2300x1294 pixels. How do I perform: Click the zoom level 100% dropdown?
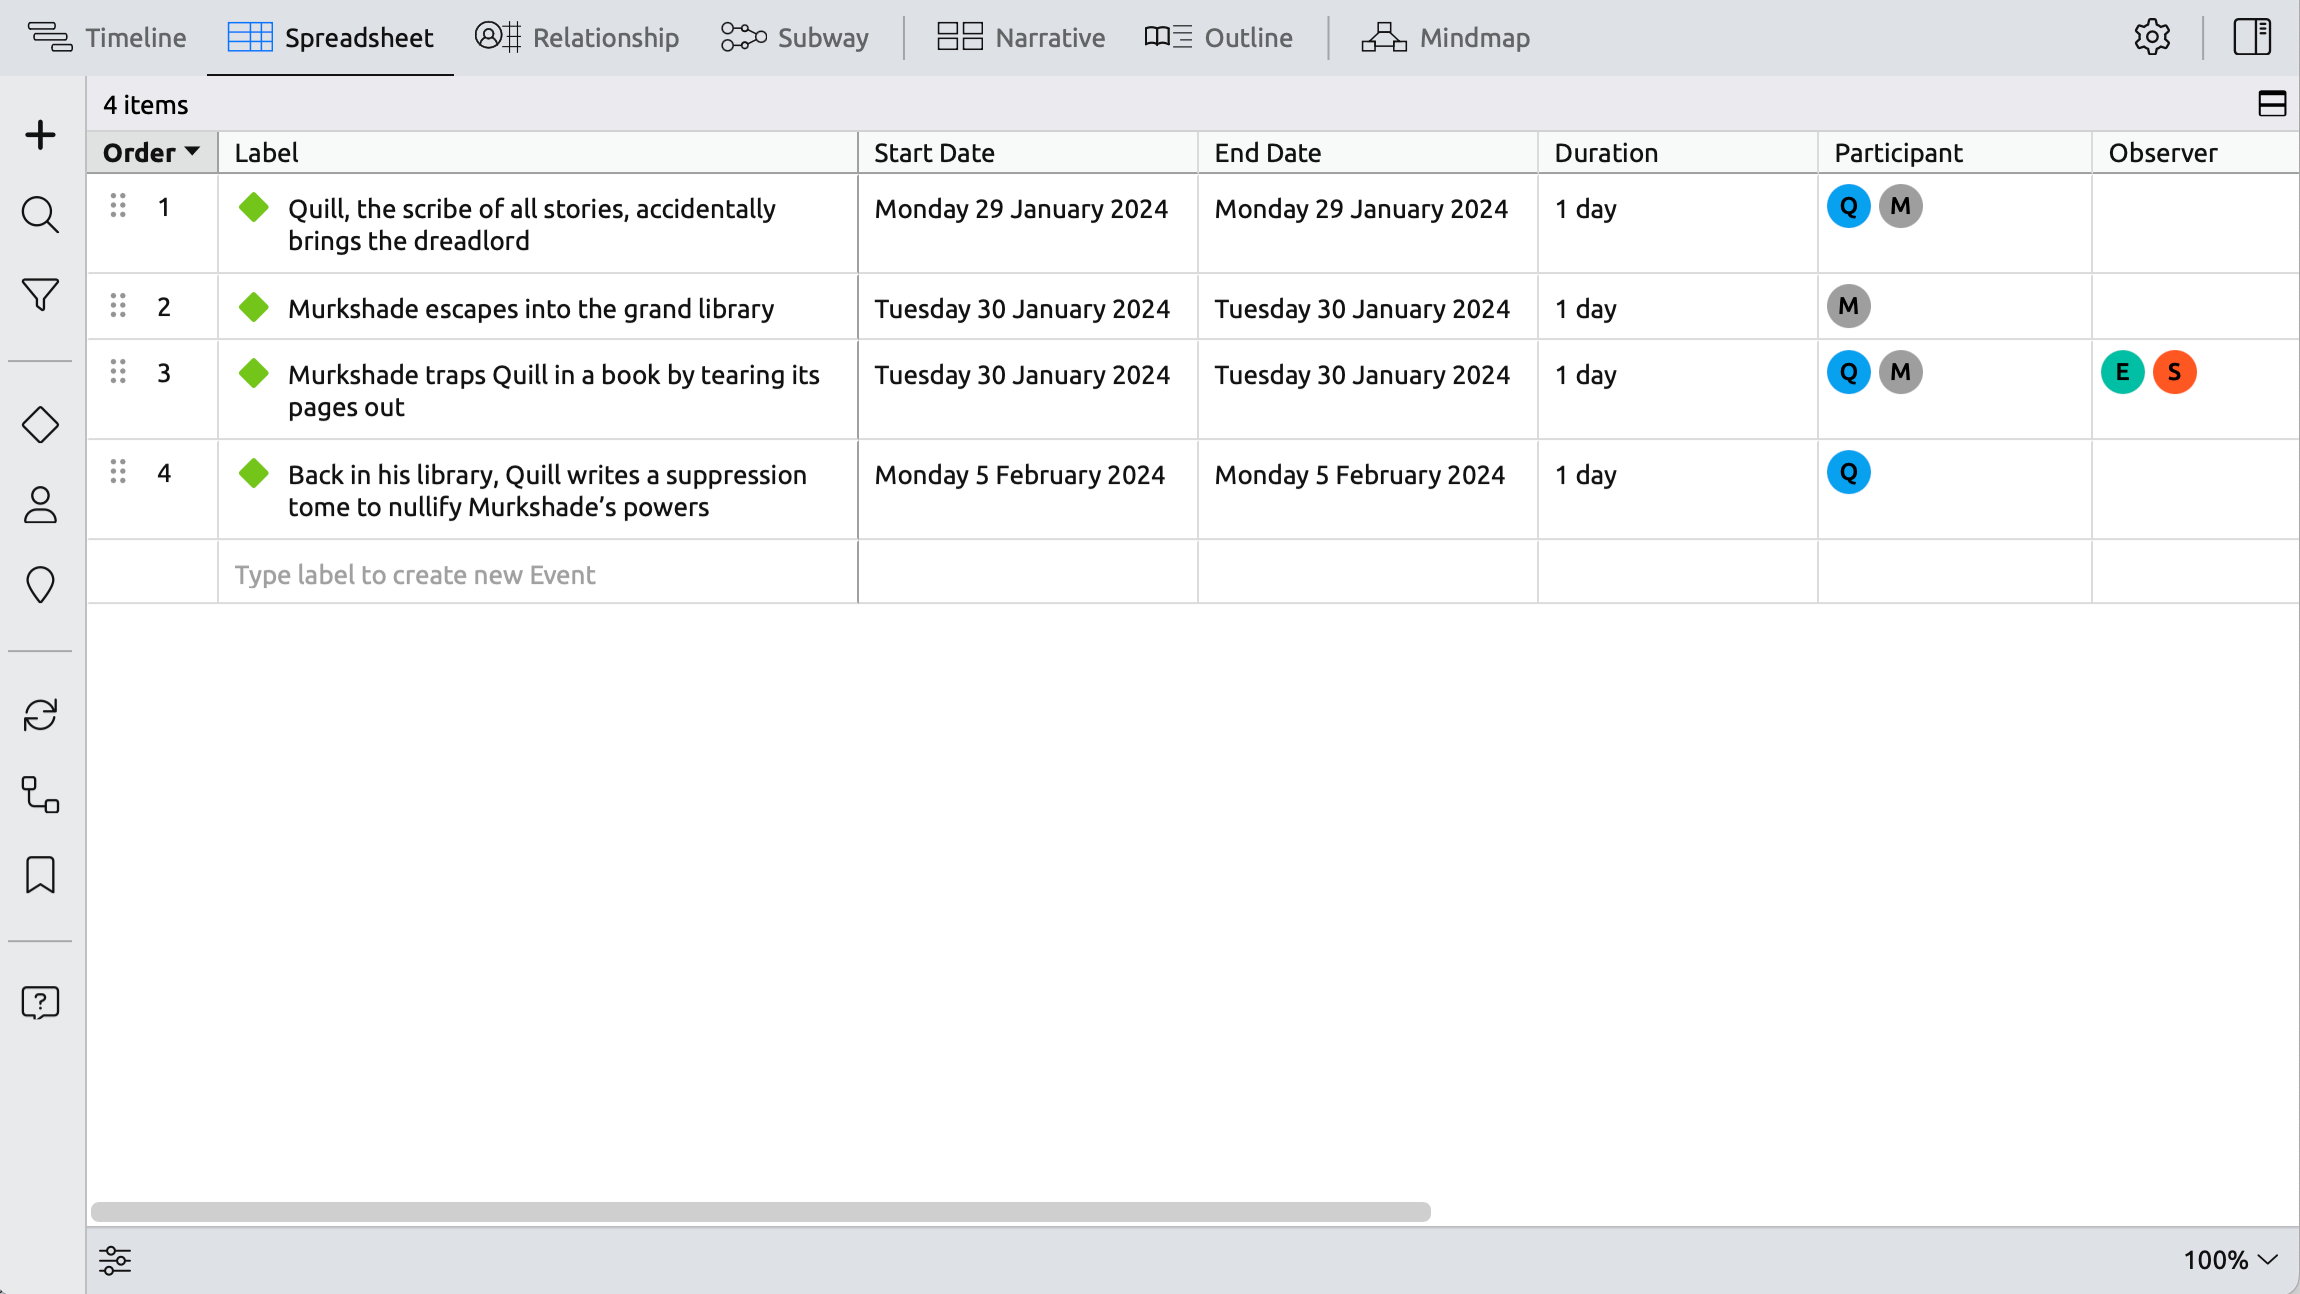coord(2230,1259)
